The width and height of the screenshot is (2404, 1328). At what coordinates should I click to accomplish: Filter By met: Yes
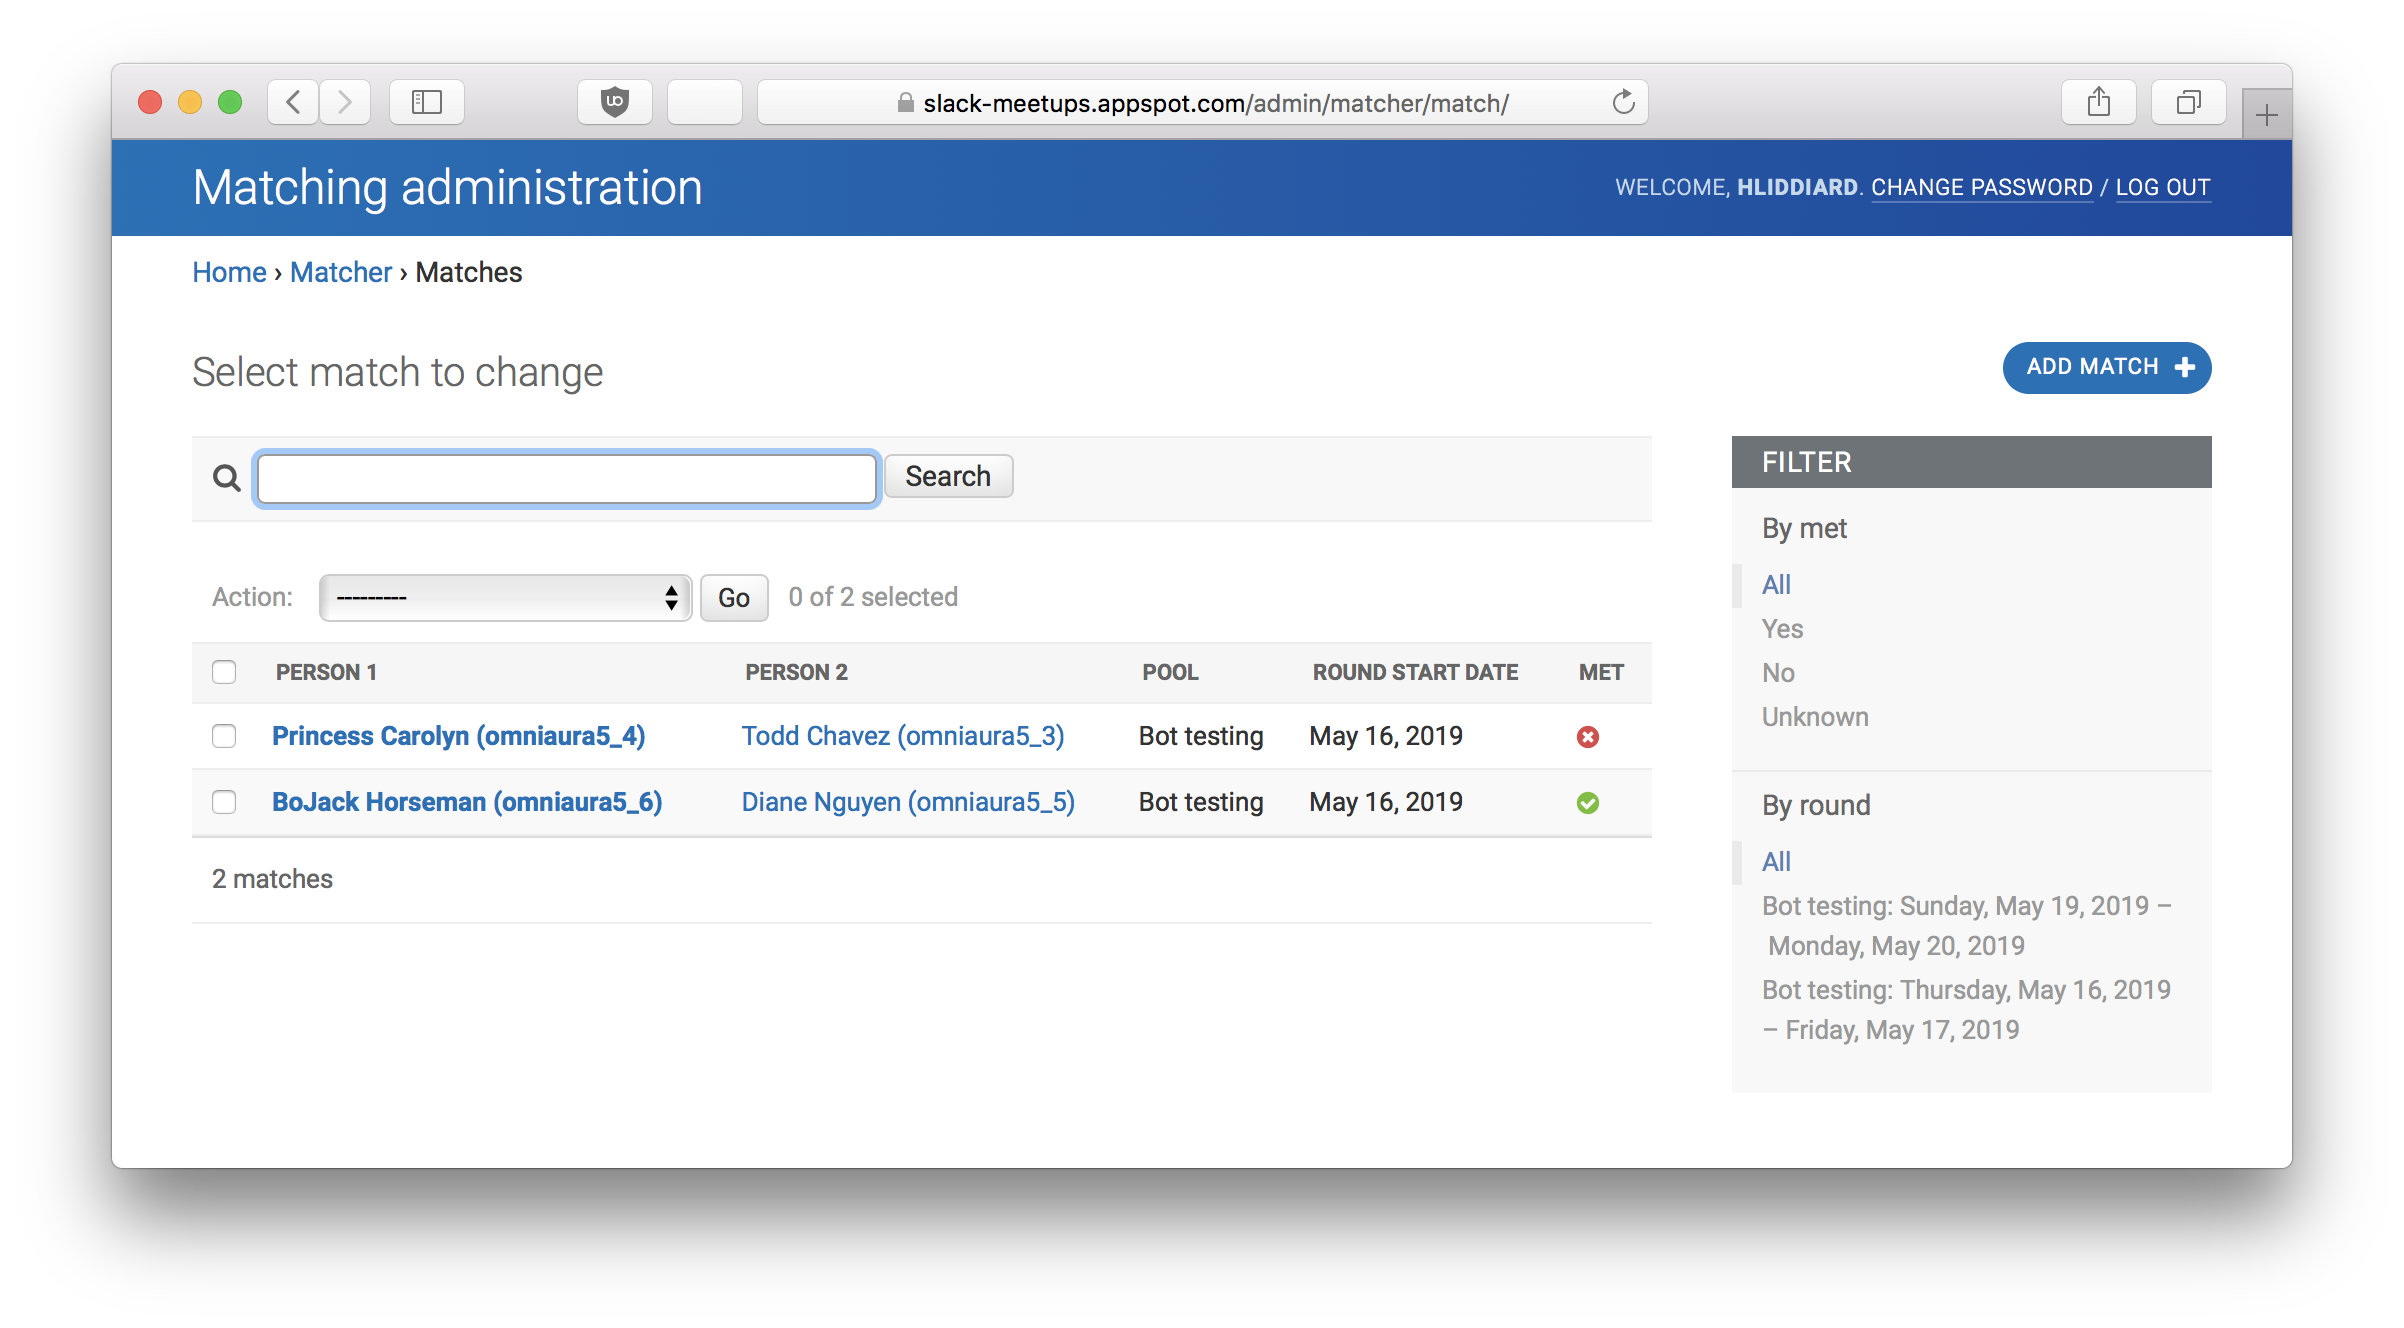[1782, 629]
